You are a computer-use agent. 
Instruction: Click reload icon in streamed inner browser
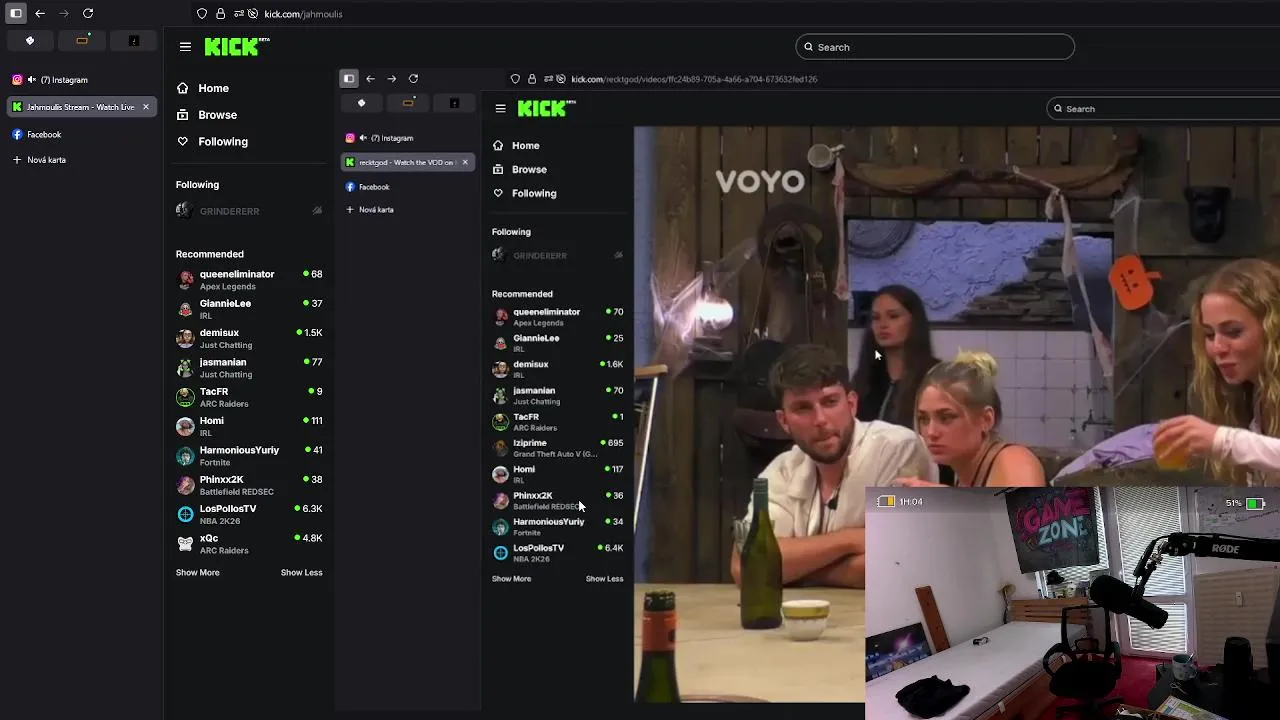413,79
